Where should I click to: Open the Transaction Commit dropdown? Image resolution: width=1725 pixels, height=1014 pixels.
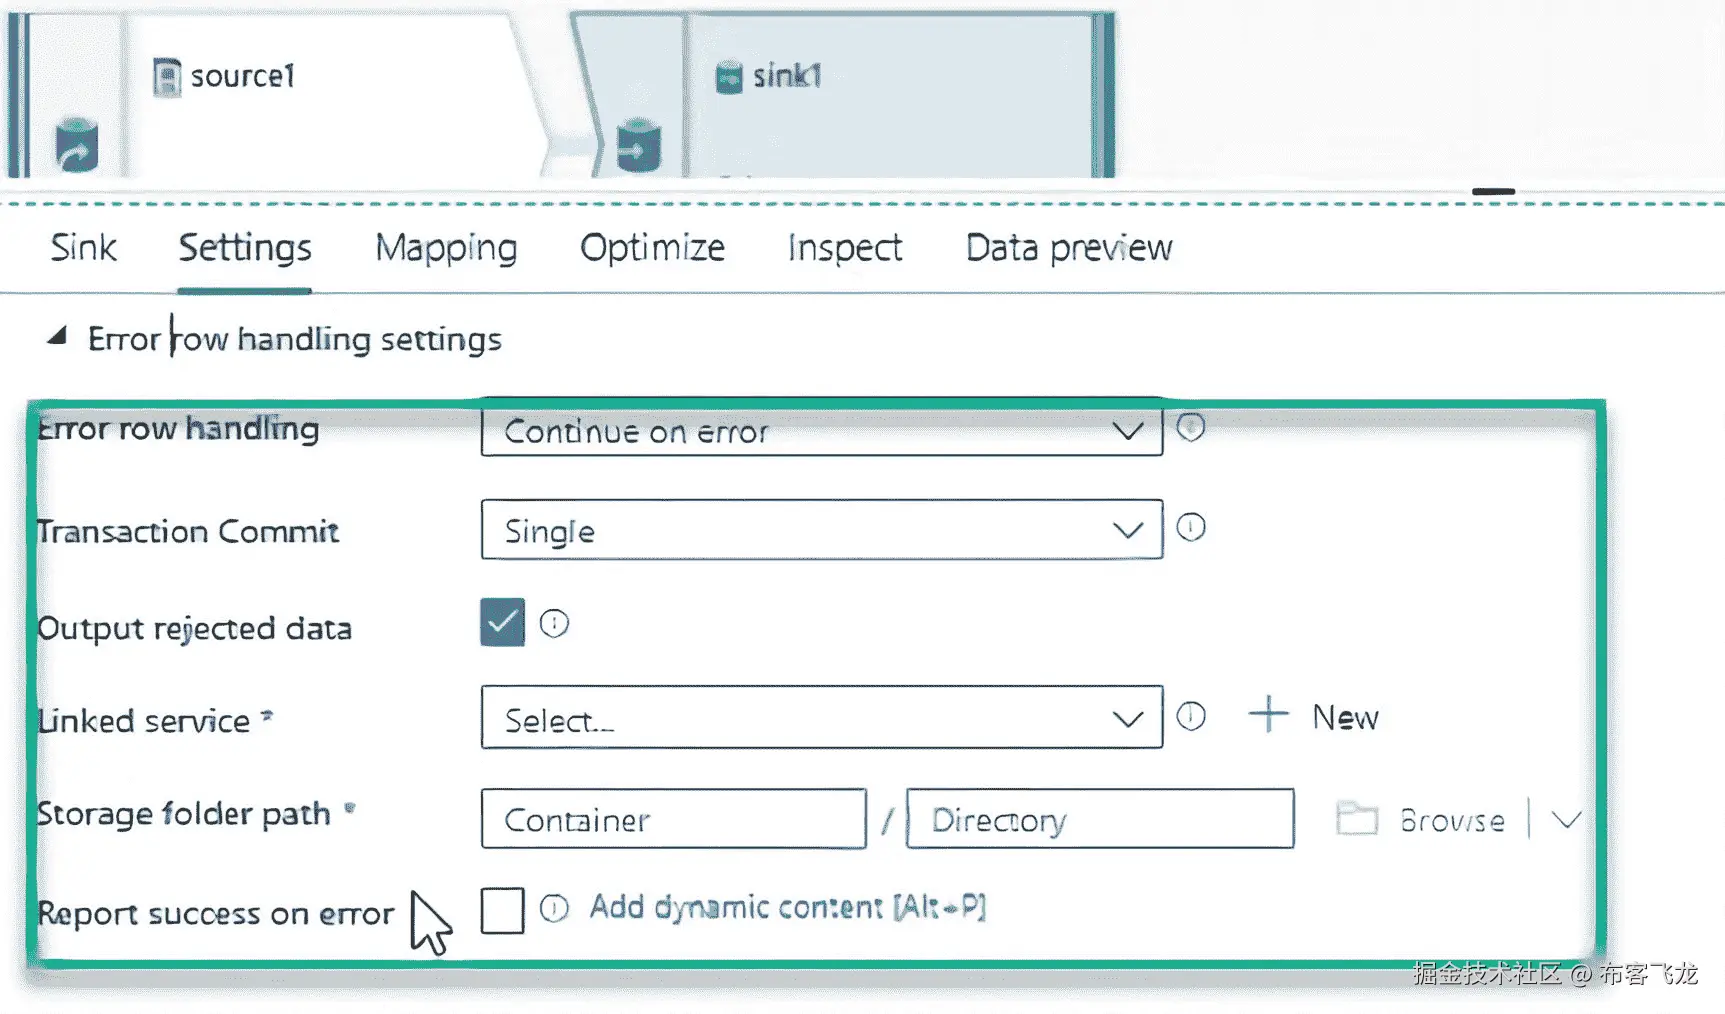click(x=821, y=530)
